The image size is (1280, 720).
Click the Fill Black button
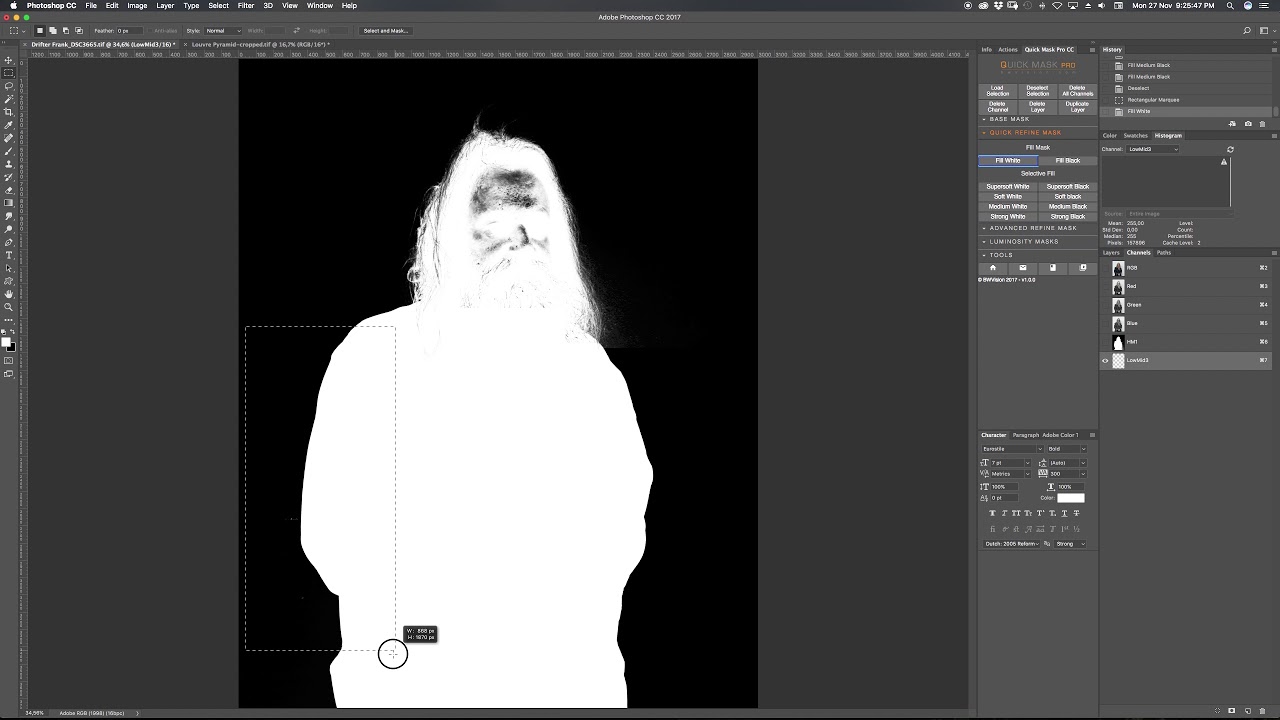1067,160
